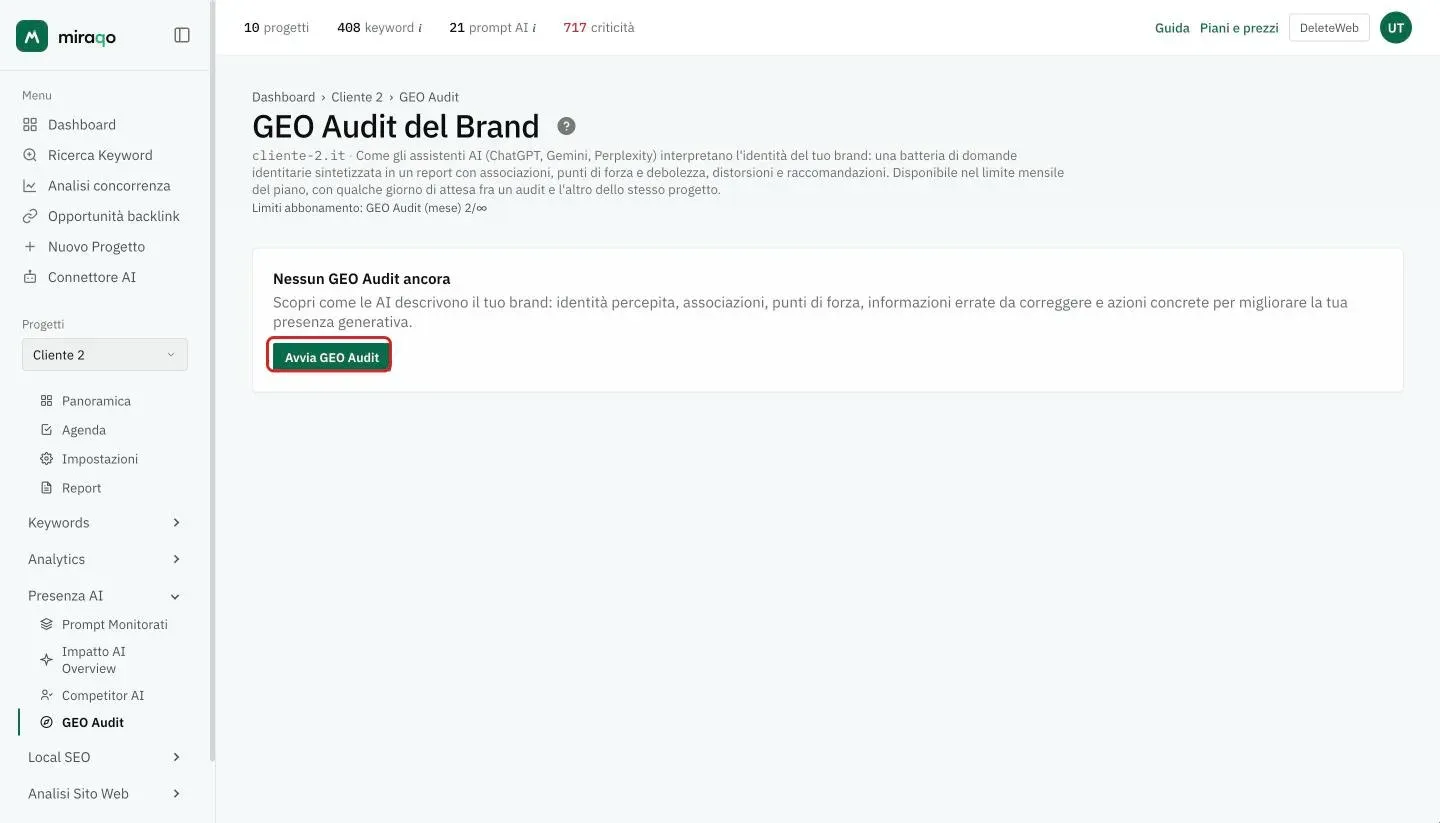Open help question mark beside page title
This screenshot has height=823, width=1440.
click(x=566, y=126)
